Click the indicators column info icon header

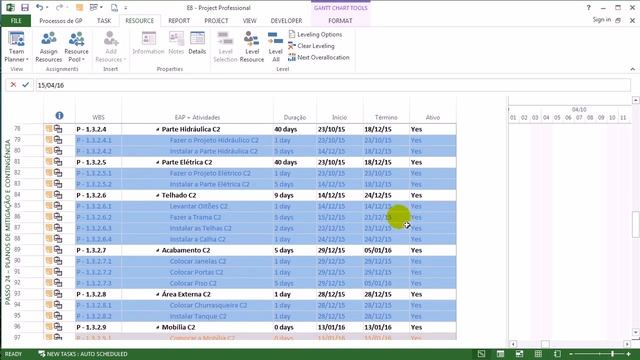pos(59,116)
